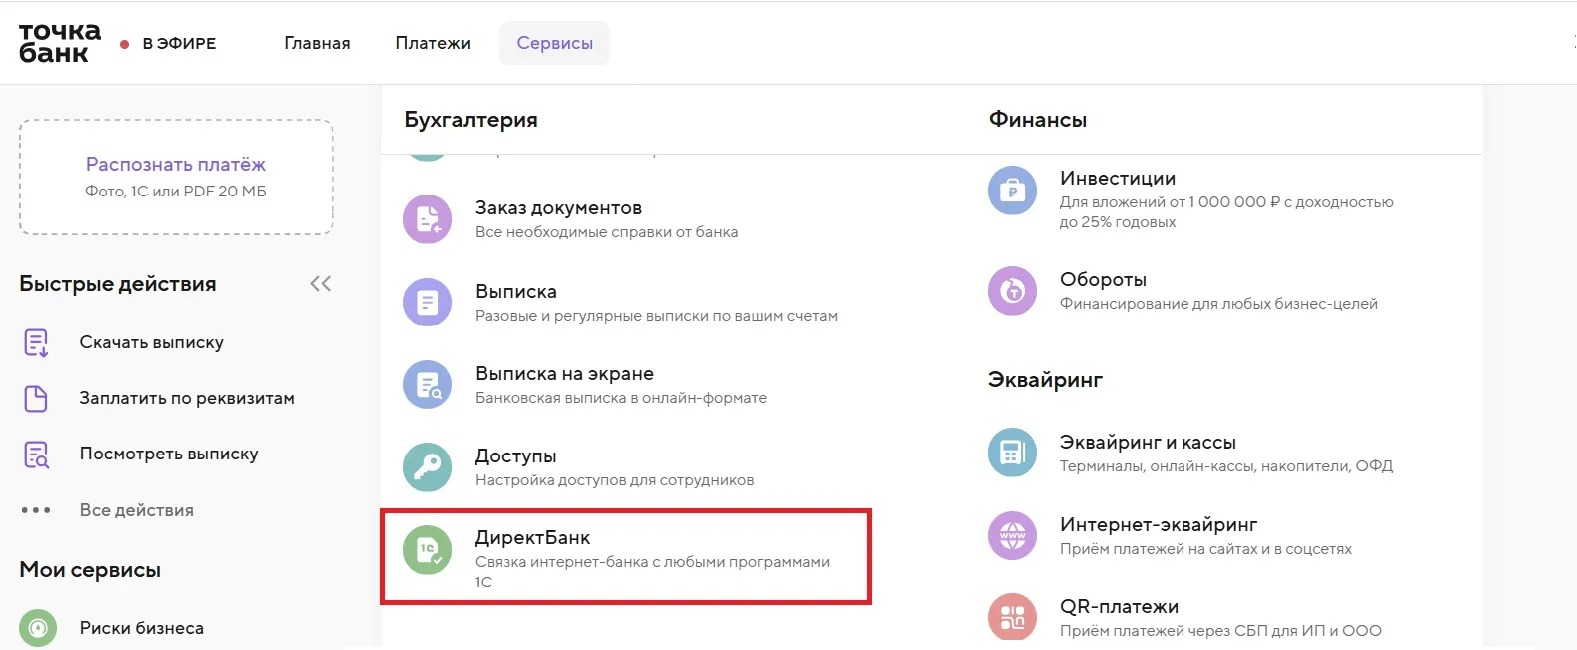1577x650 pixels.
Task: Open Интернет-эквайринг globe icon
Action: click(1012, 535)
